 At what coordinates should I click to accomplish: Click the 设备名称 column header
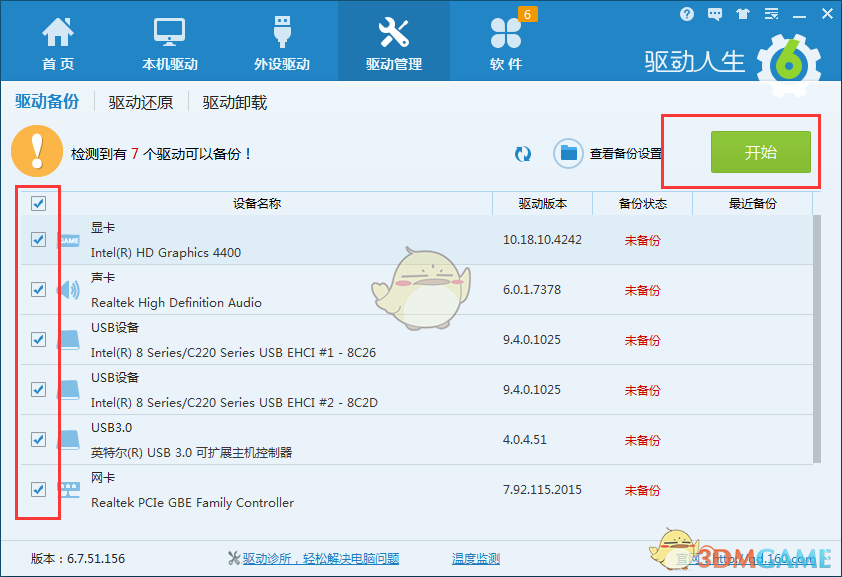point(257,203)
